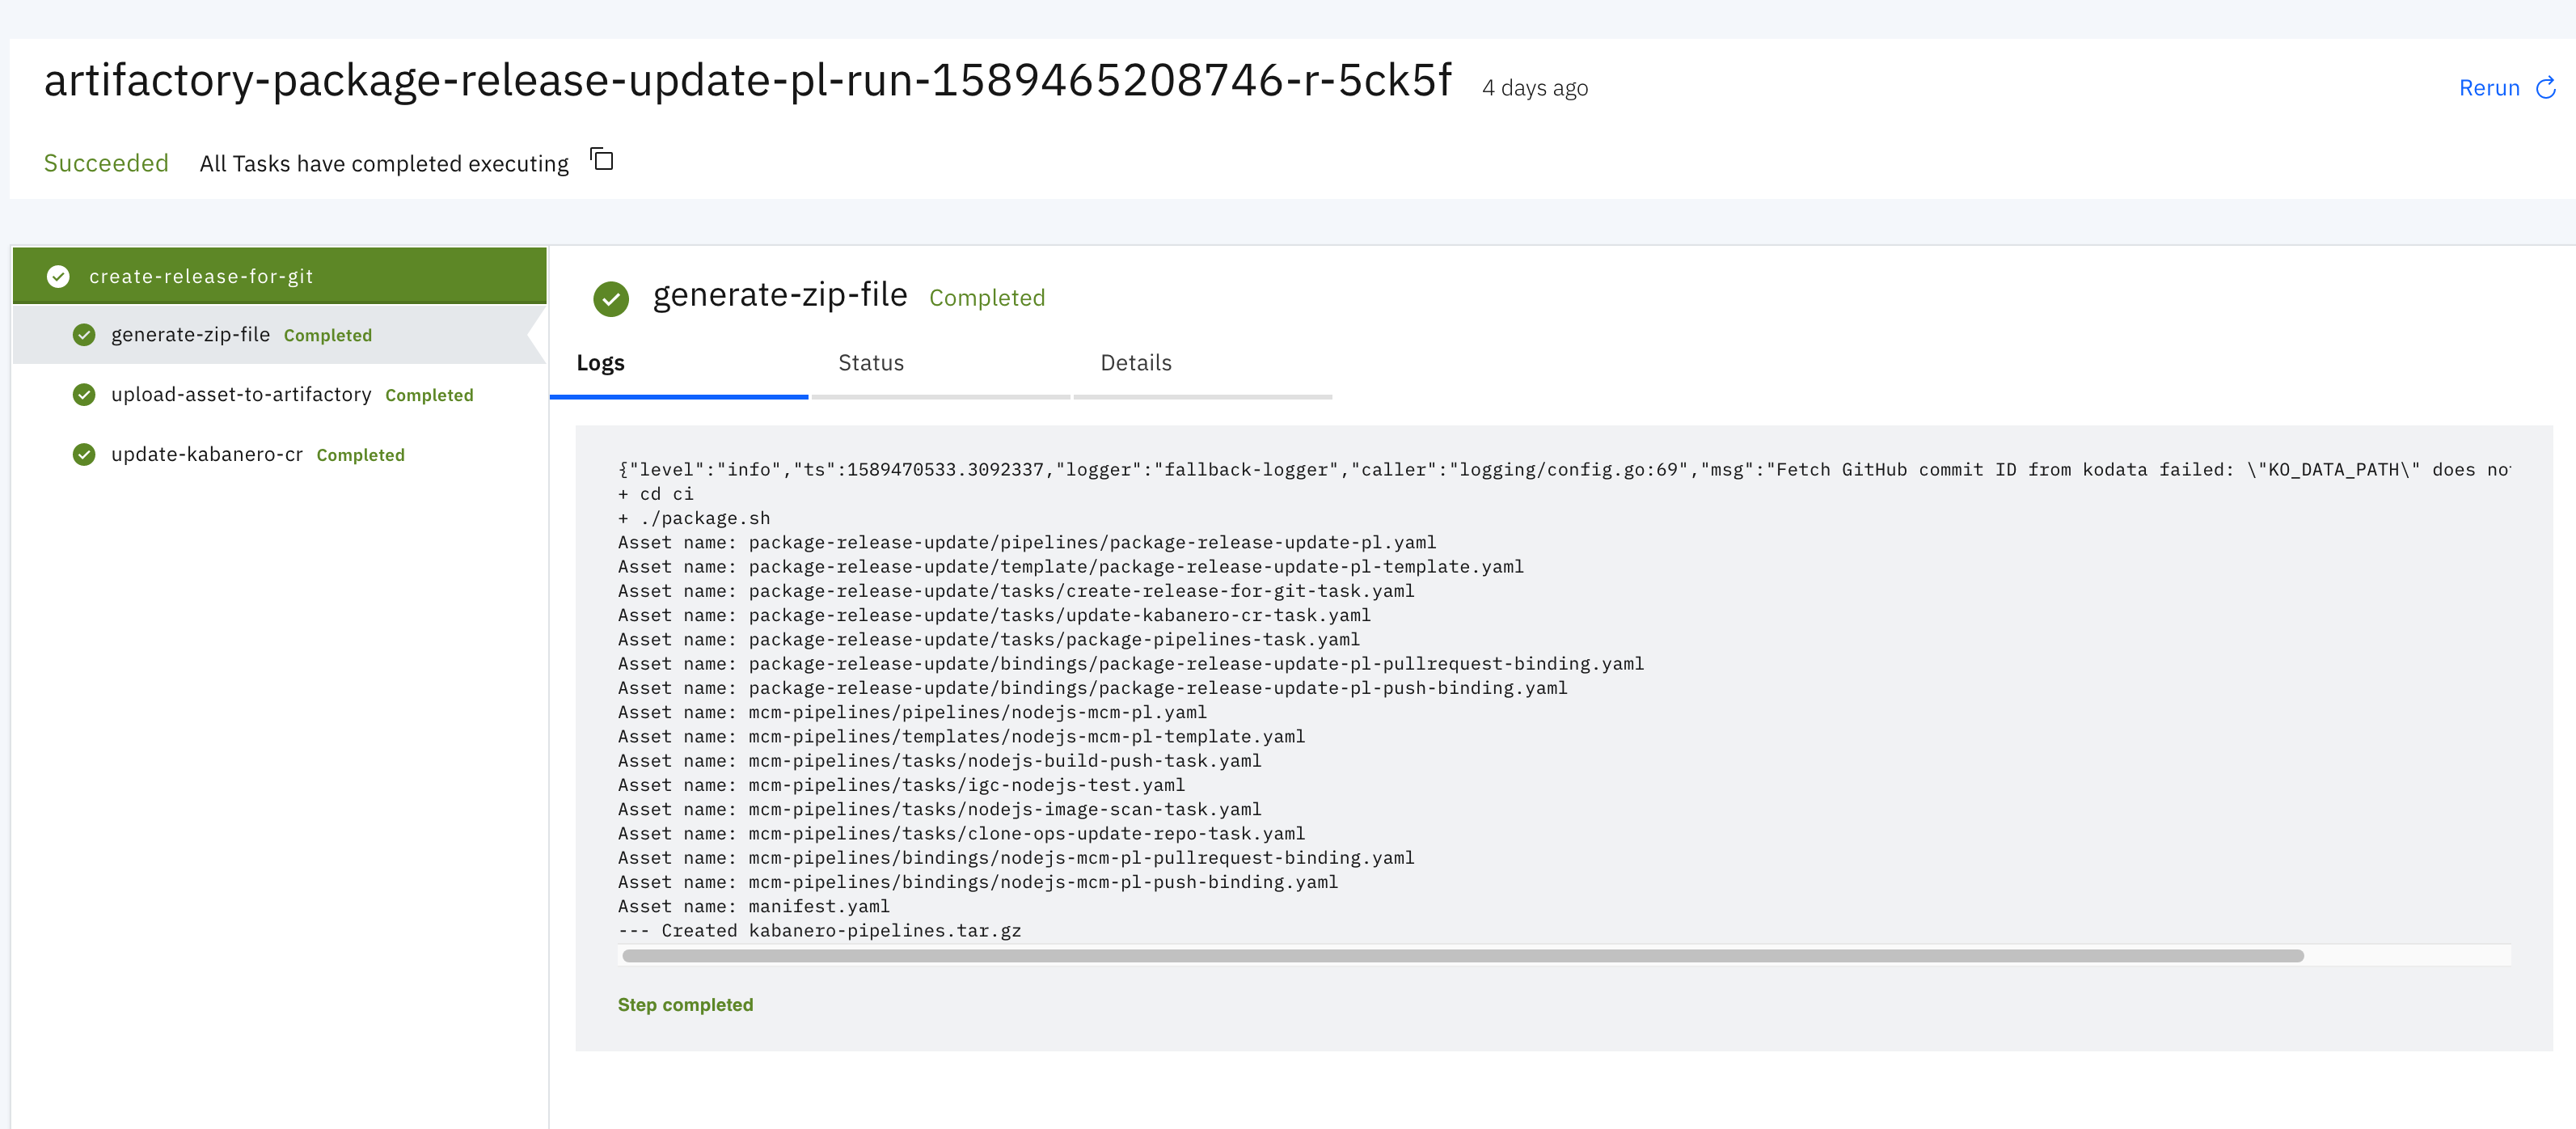
Task: Select the generate-zip-file step
Action: pos(190,335)
